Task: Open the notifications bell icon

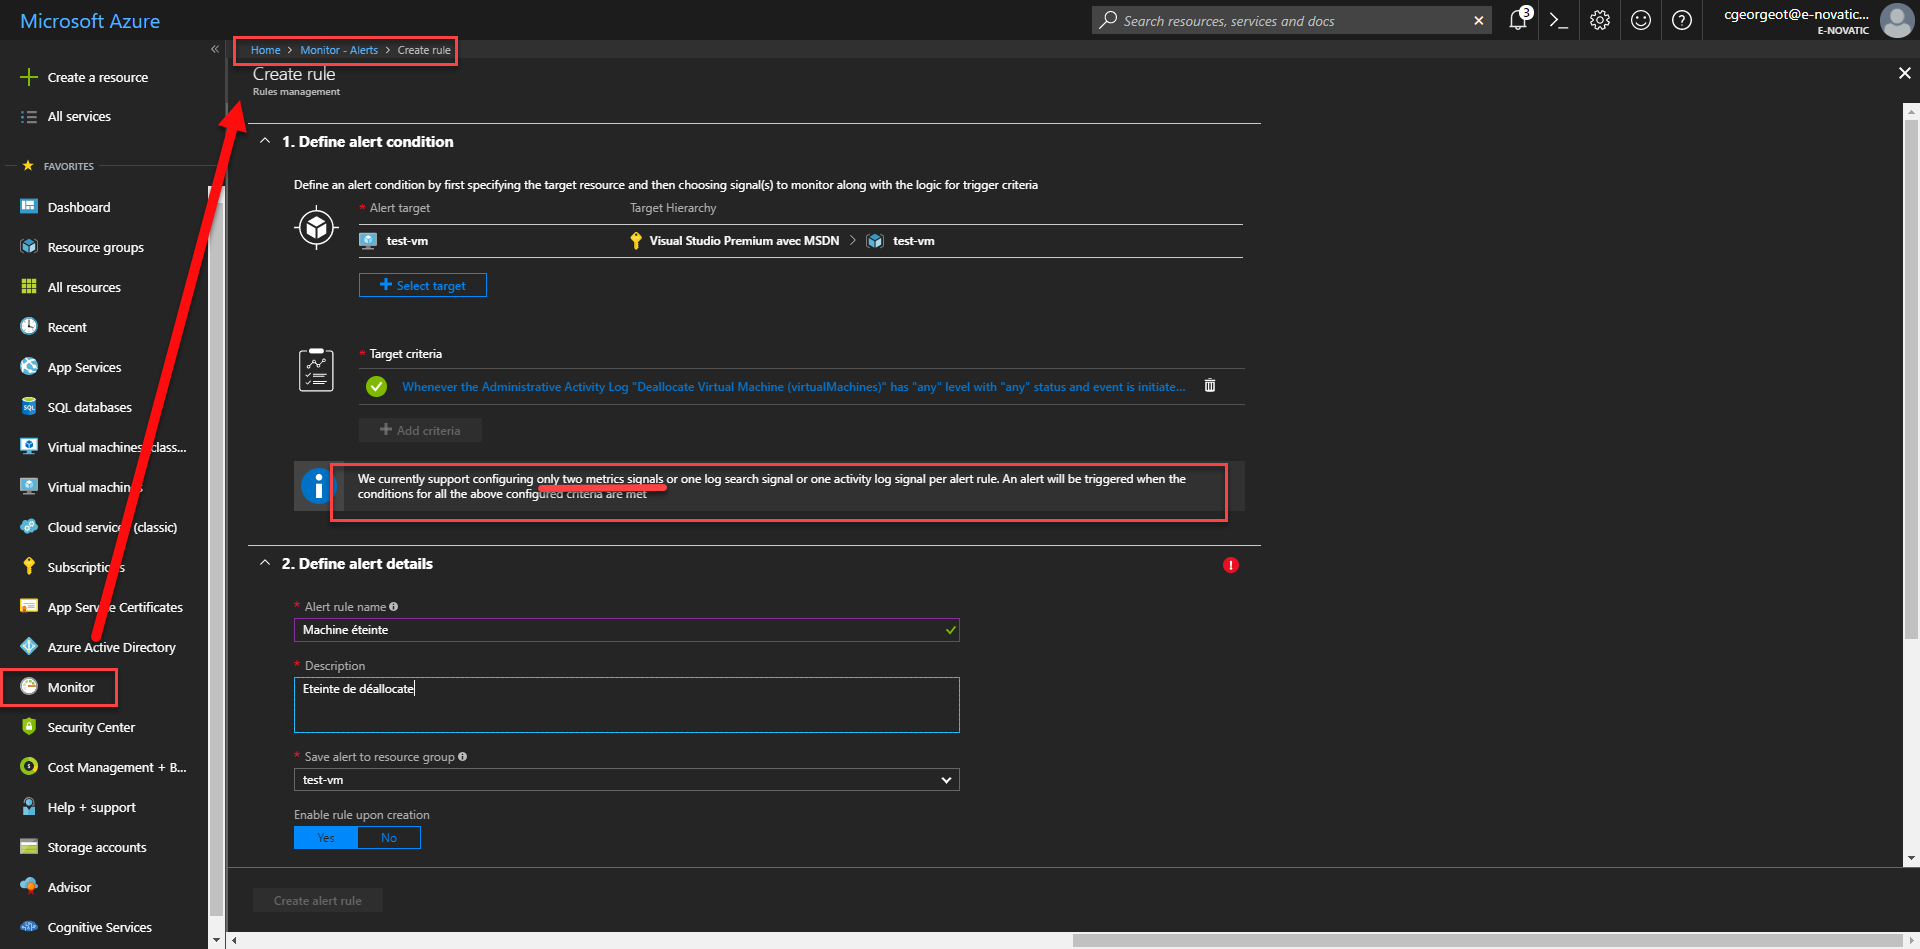Action: pyautogui.click(x=1518, y=20)
